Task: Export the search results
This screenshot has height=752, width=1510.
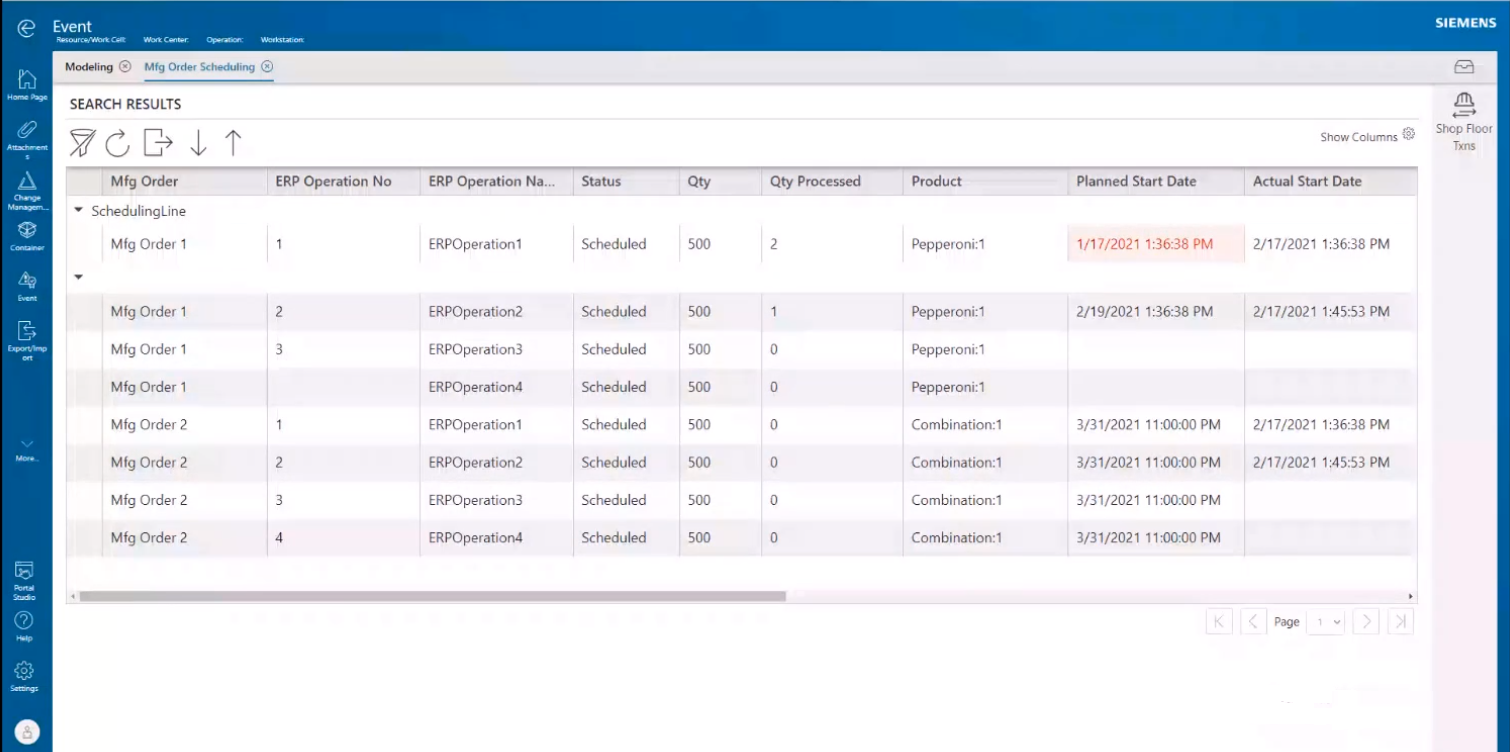Action: [155, 143]
